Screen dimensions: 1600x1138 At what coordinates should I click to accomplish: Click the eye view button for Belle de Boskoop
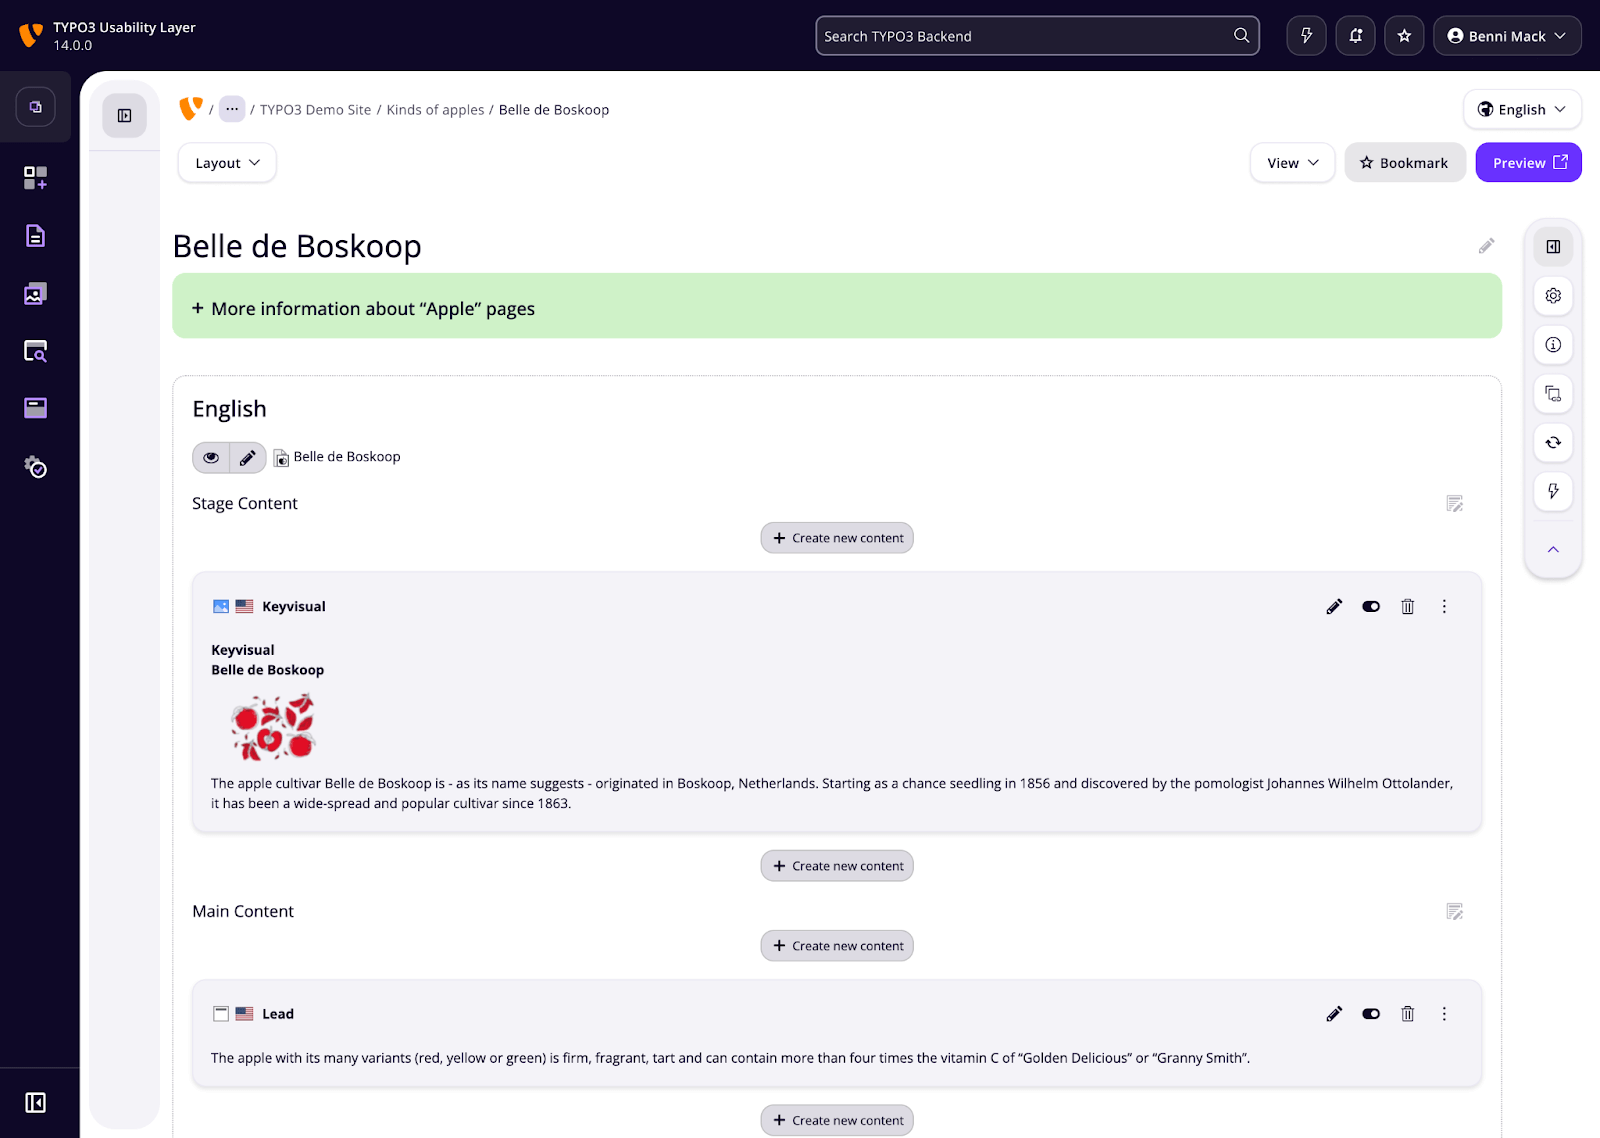(211, 458)
